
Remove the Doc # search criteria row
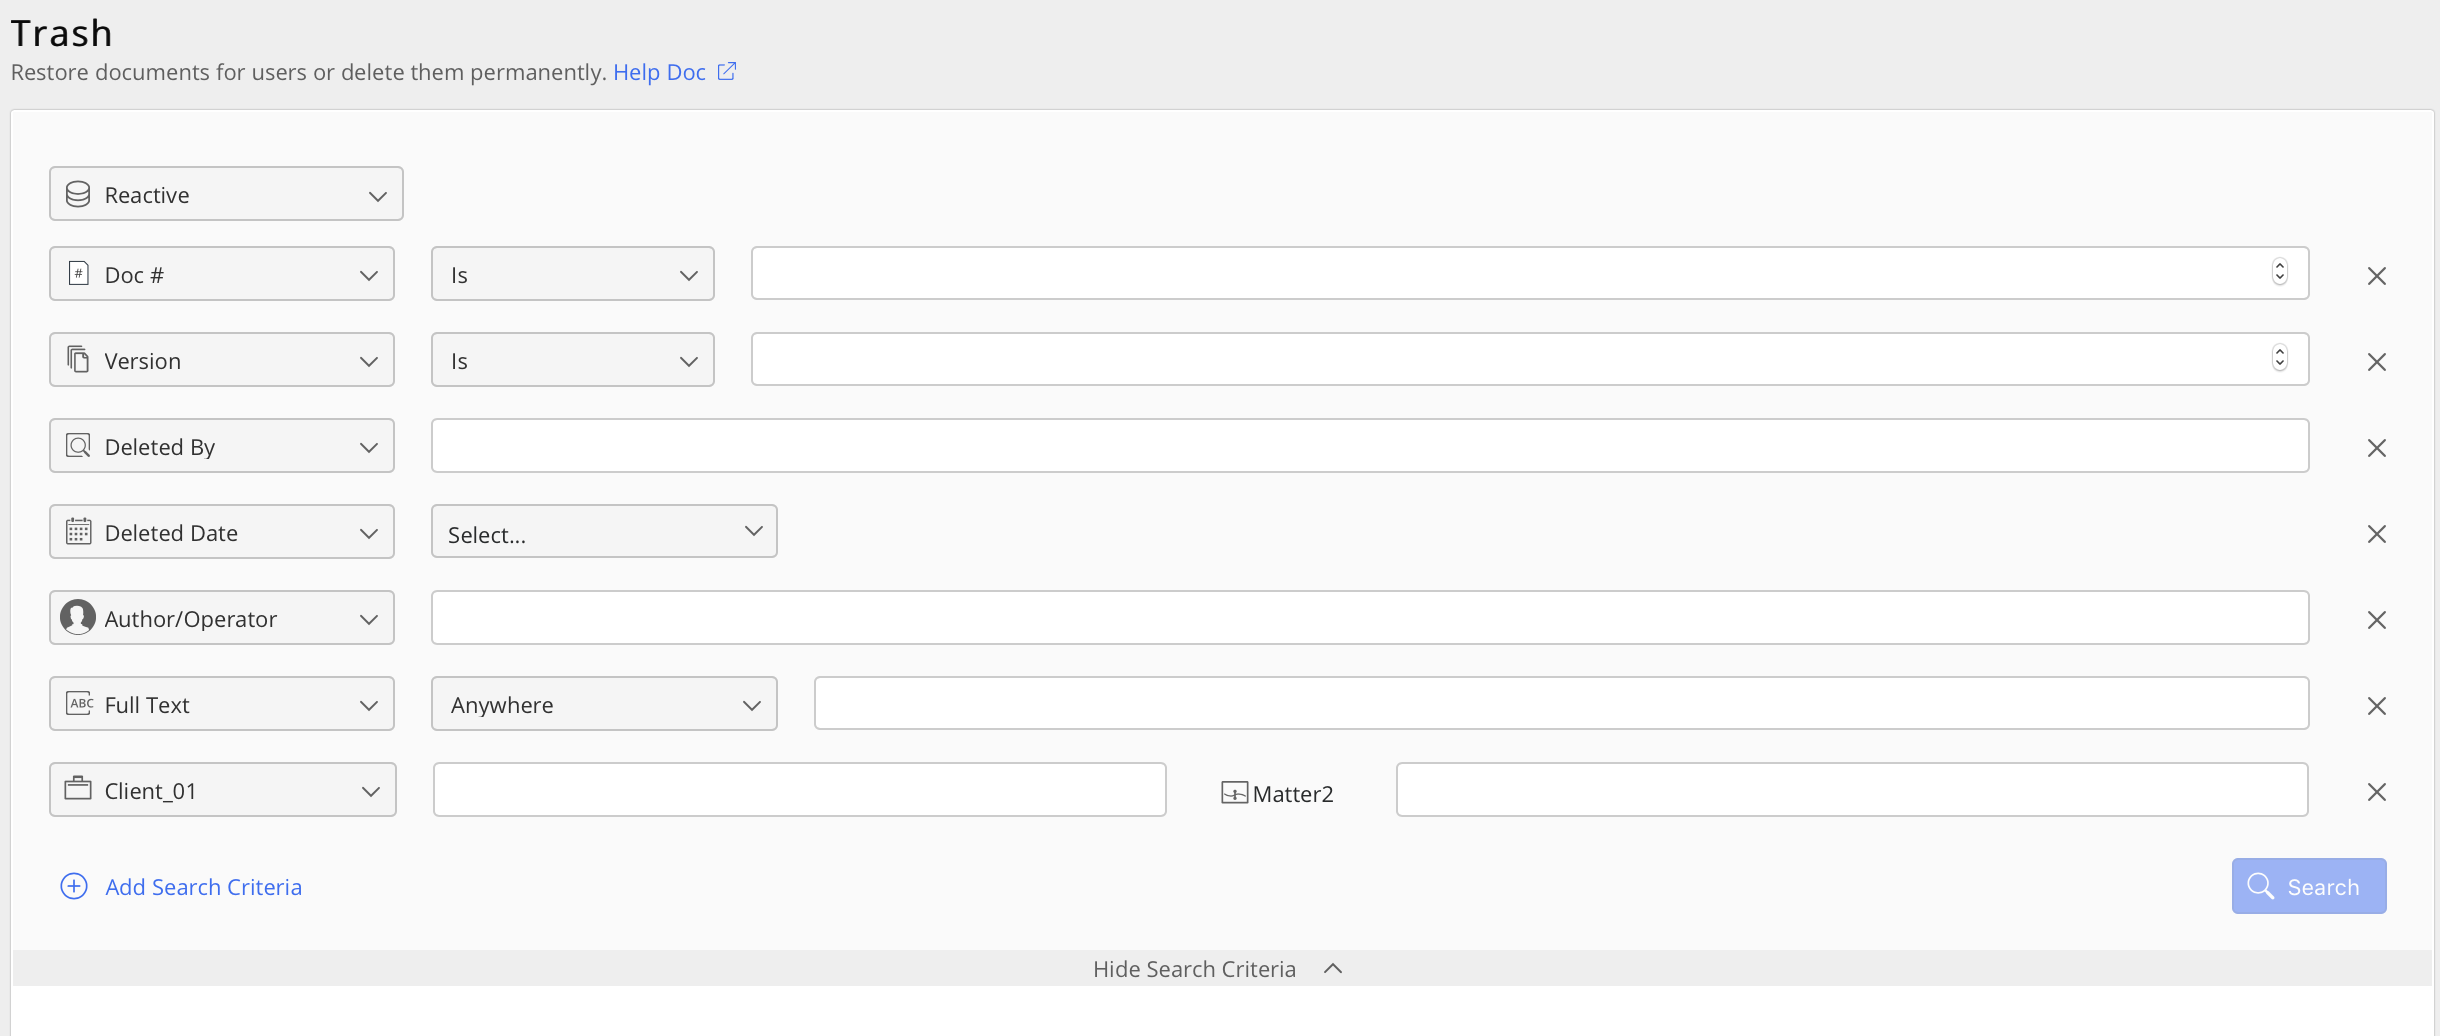point(2376,276)
